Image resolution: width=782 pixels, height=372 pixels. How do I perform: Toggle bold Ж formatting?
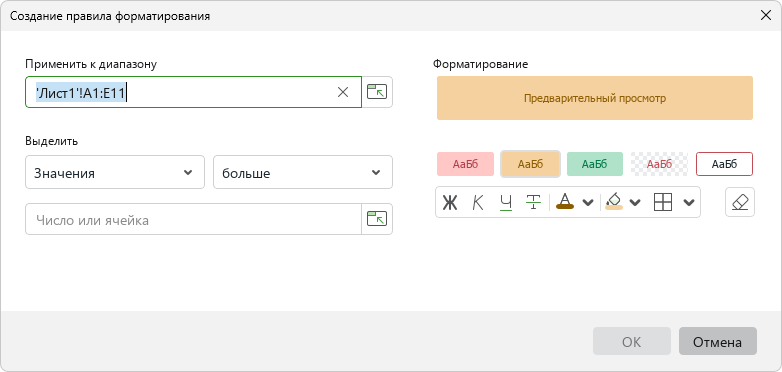[450, 202]
